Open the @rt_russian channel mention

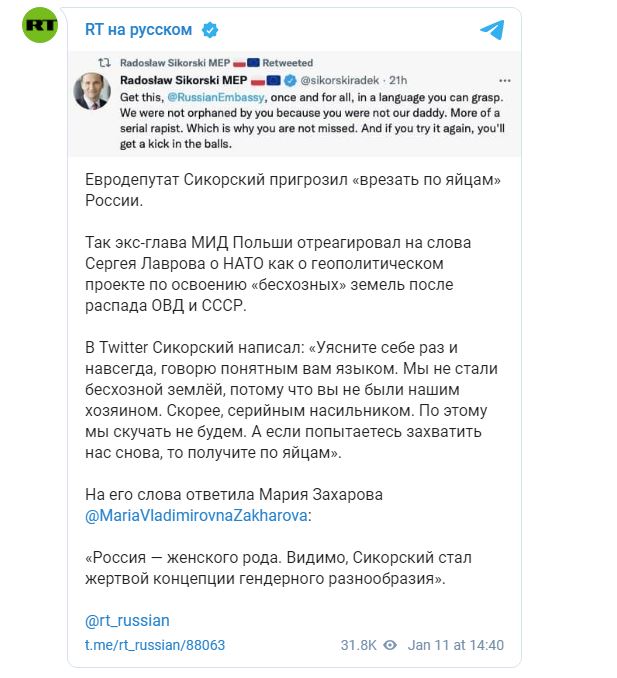tap(127, 620)
